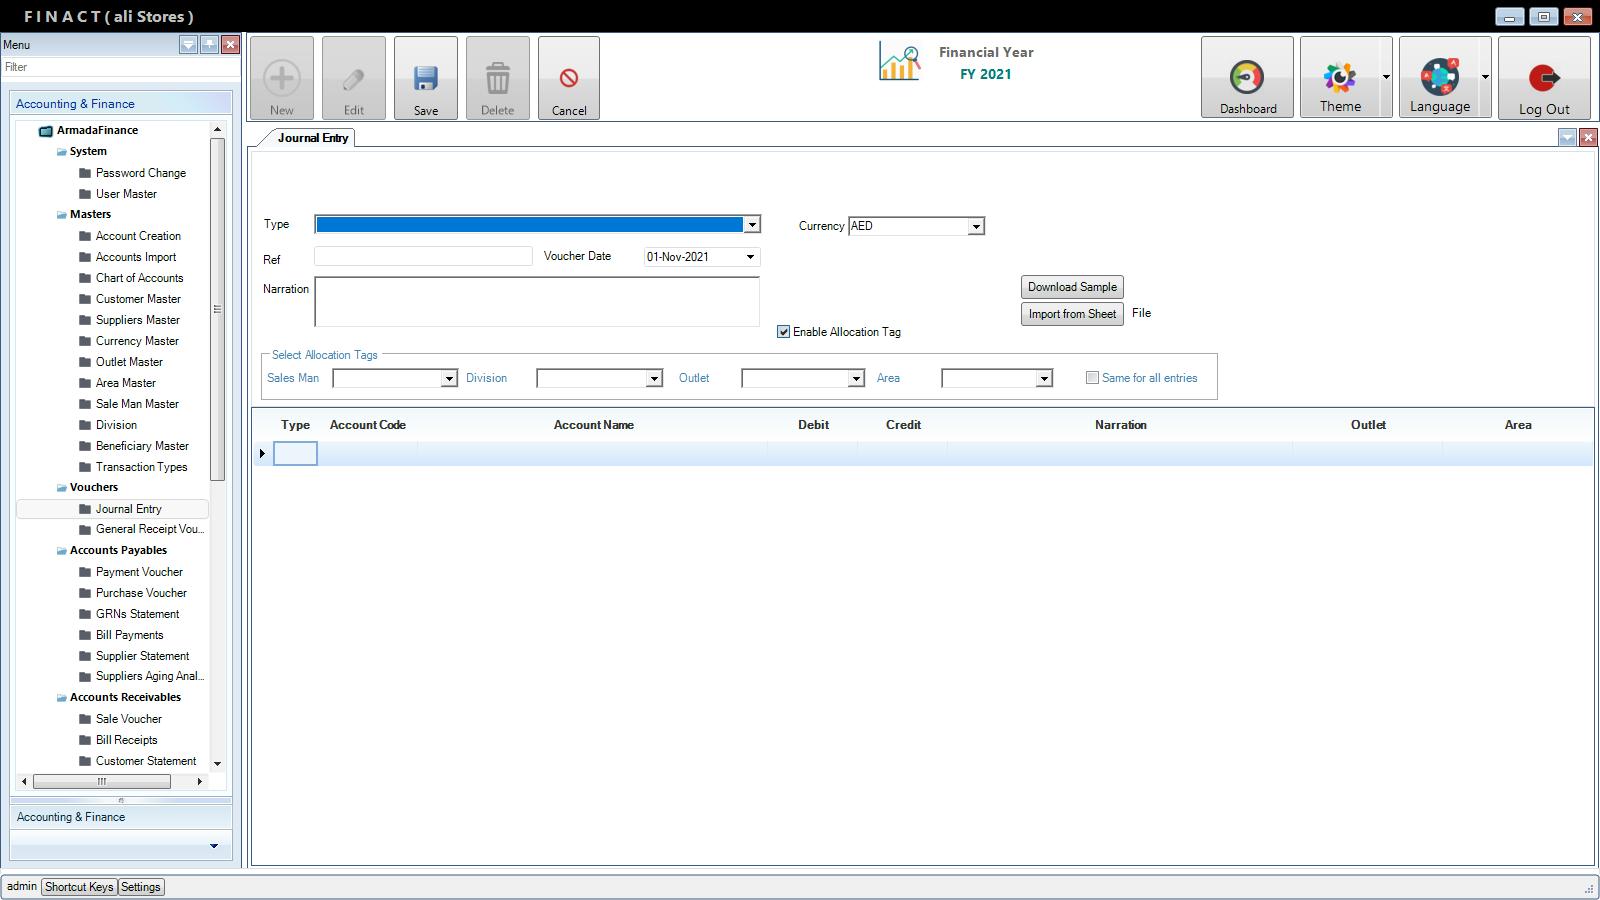Click the Language globe icon
The height and width of the screenshot is (900, 1600).
tap(1439, 77)
